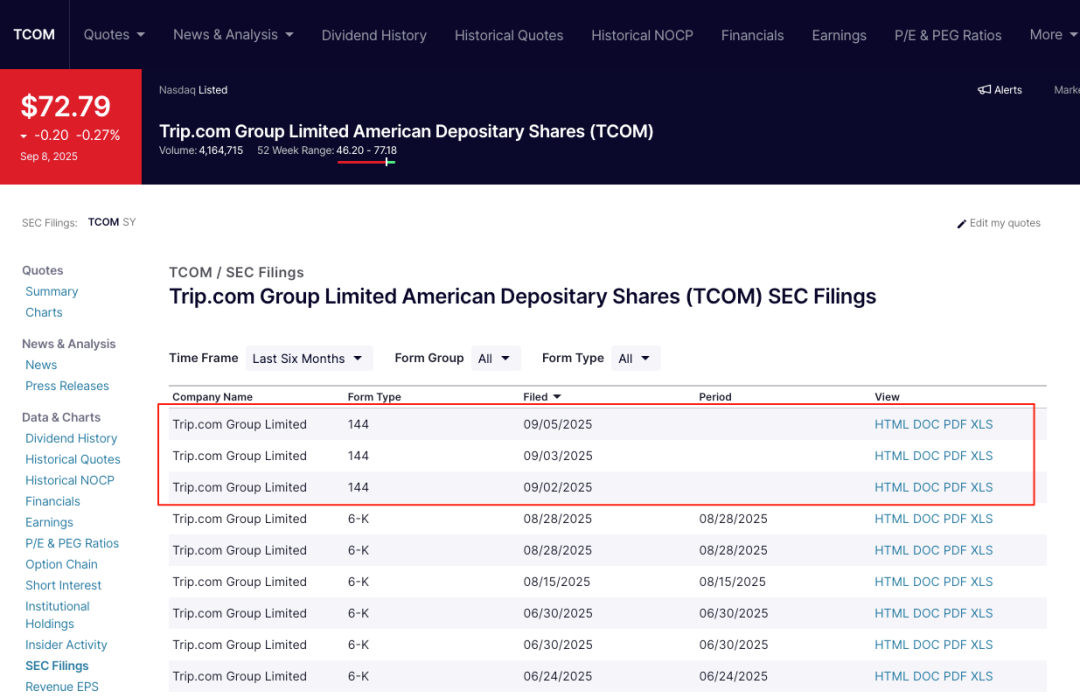Screen dimensions: 1080x698
Task: Expand the News & Analysis menu
Action: [233, 34]
